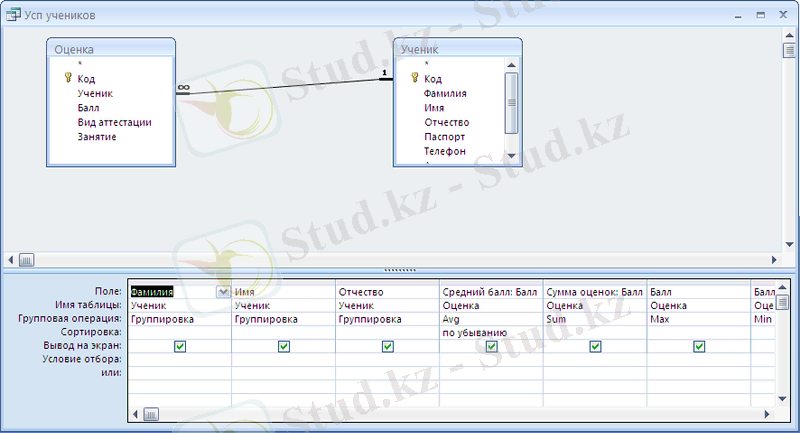Click the Ученик table title bar
Viewport: 800px width, 433px height.
[458, 49]
